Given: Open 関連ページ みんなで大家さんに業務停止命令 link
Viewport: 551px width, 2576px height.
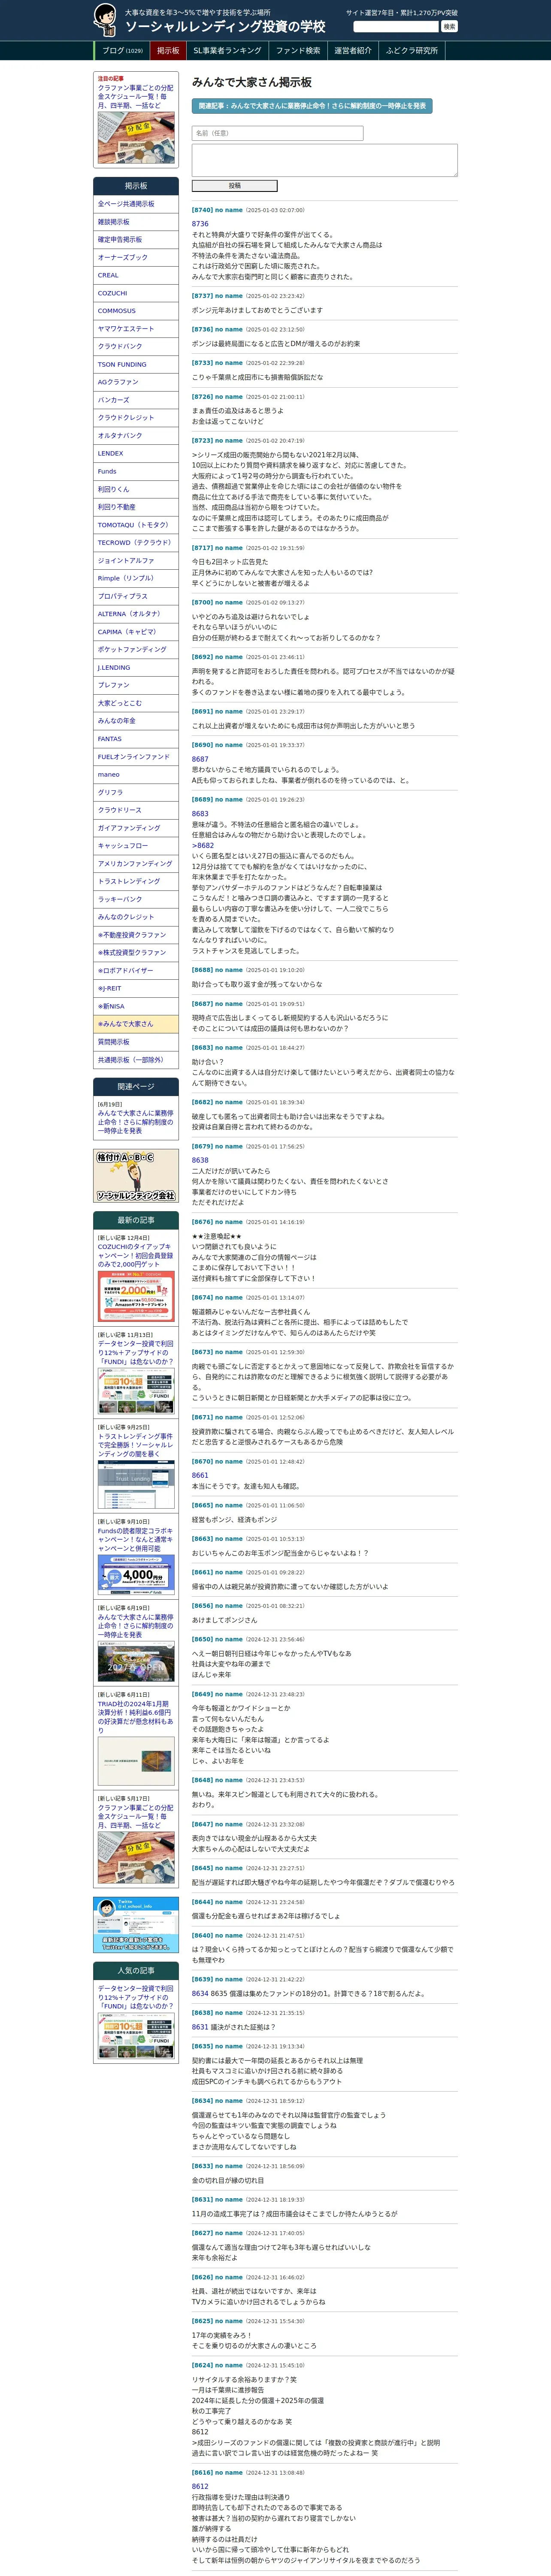Looking at the screenshot, I should (135, 1122).
